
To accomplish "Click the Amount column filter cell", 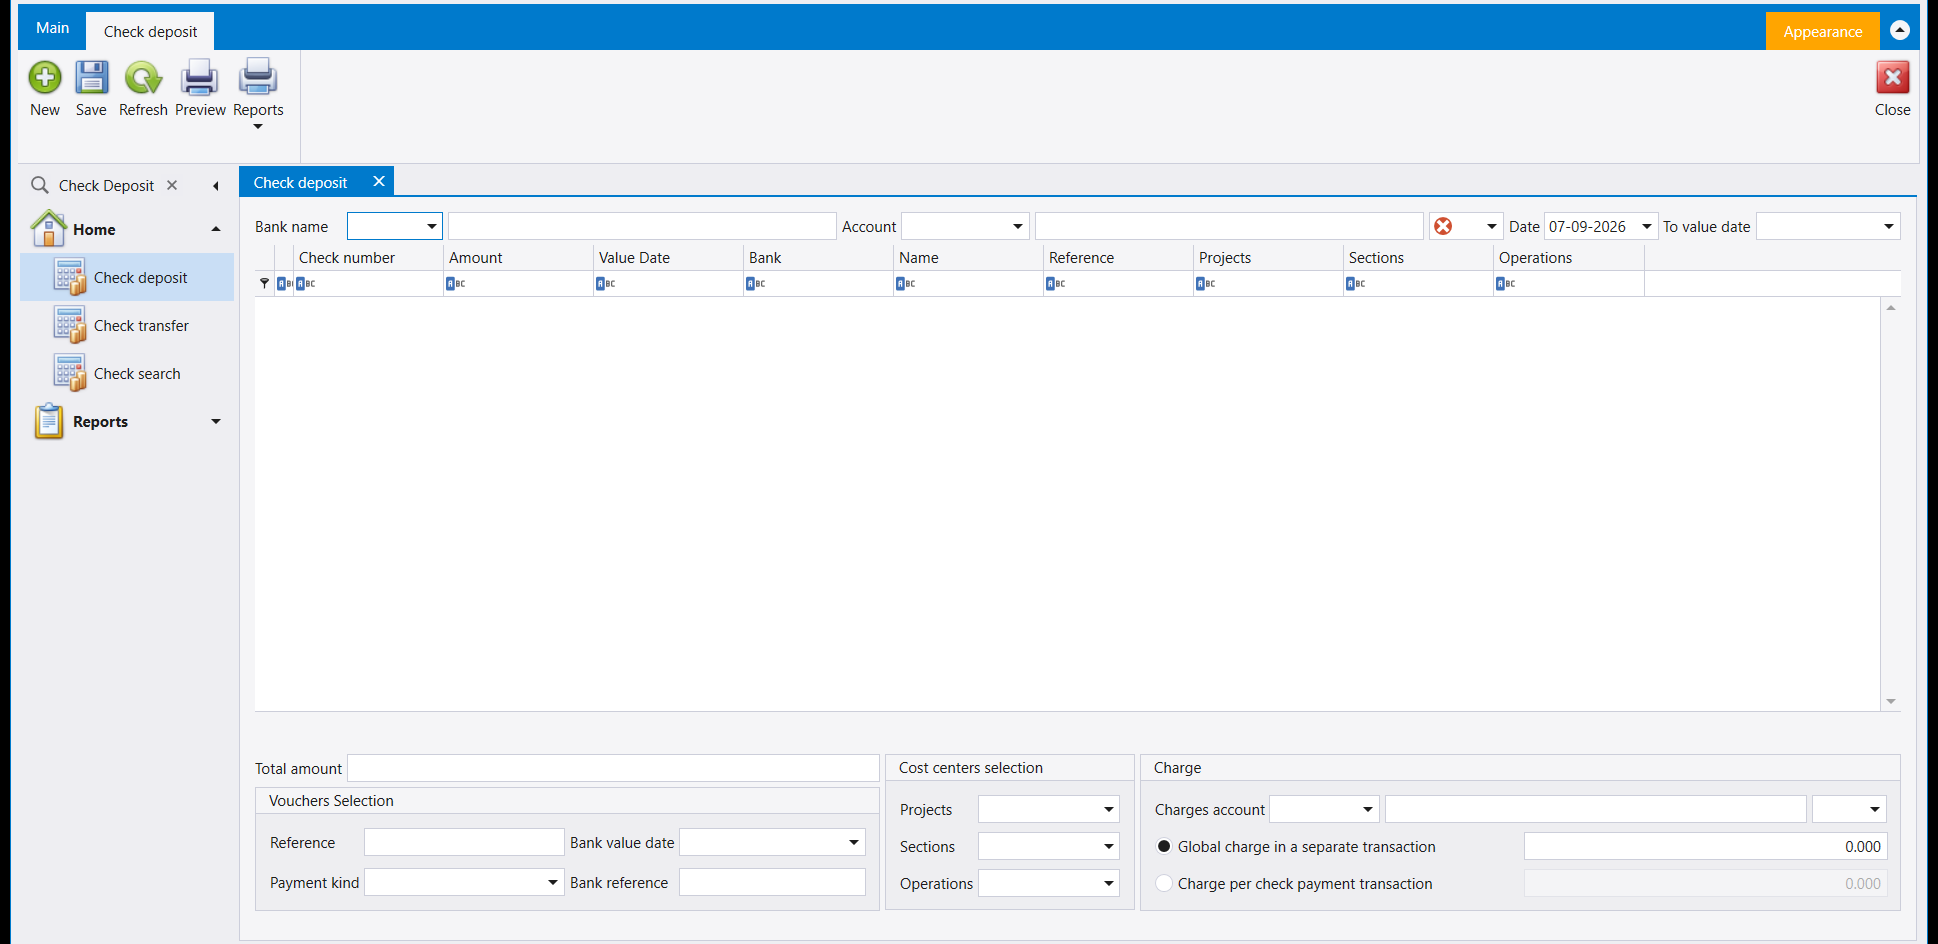I will tap(518, 284).
